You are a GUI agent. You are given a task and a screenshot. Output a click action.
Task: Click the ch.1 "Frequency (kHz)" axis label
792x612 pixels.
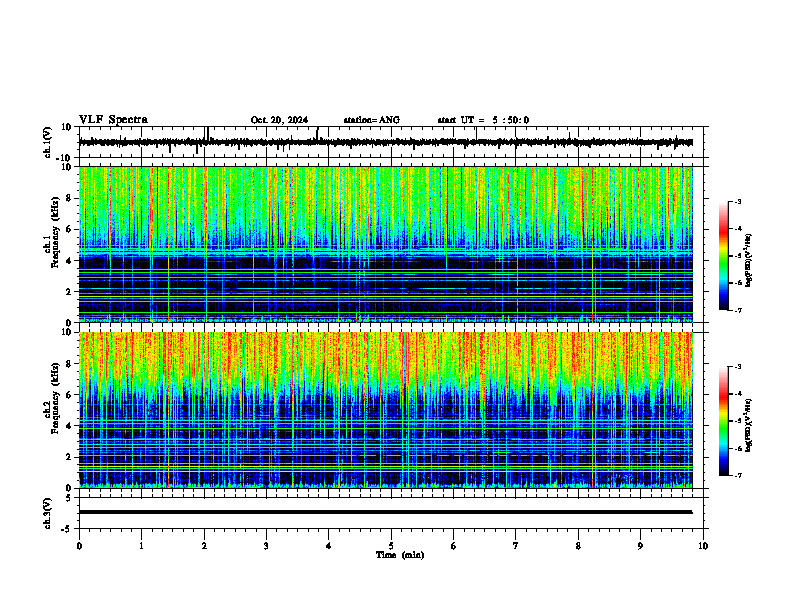(x=55, y=233)
